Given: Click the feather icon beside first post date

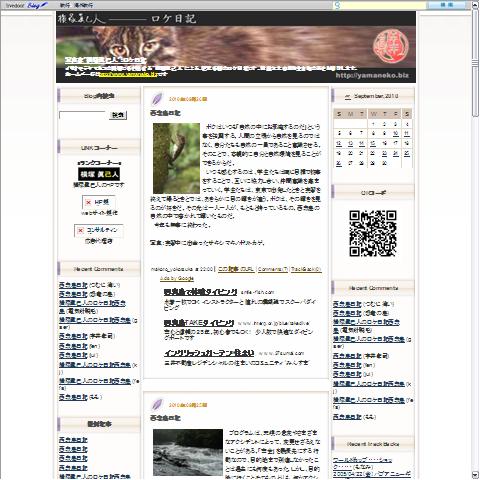Looking at the screenshot, I should tap(157, 99).
